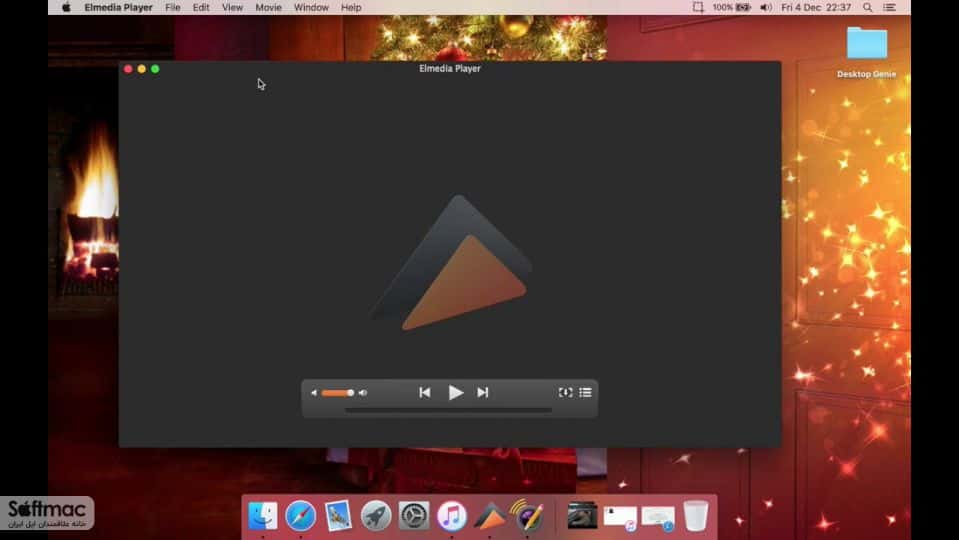Open the Help menu
This screenshot has height=540, width=959.
click(x=351, y=7)
